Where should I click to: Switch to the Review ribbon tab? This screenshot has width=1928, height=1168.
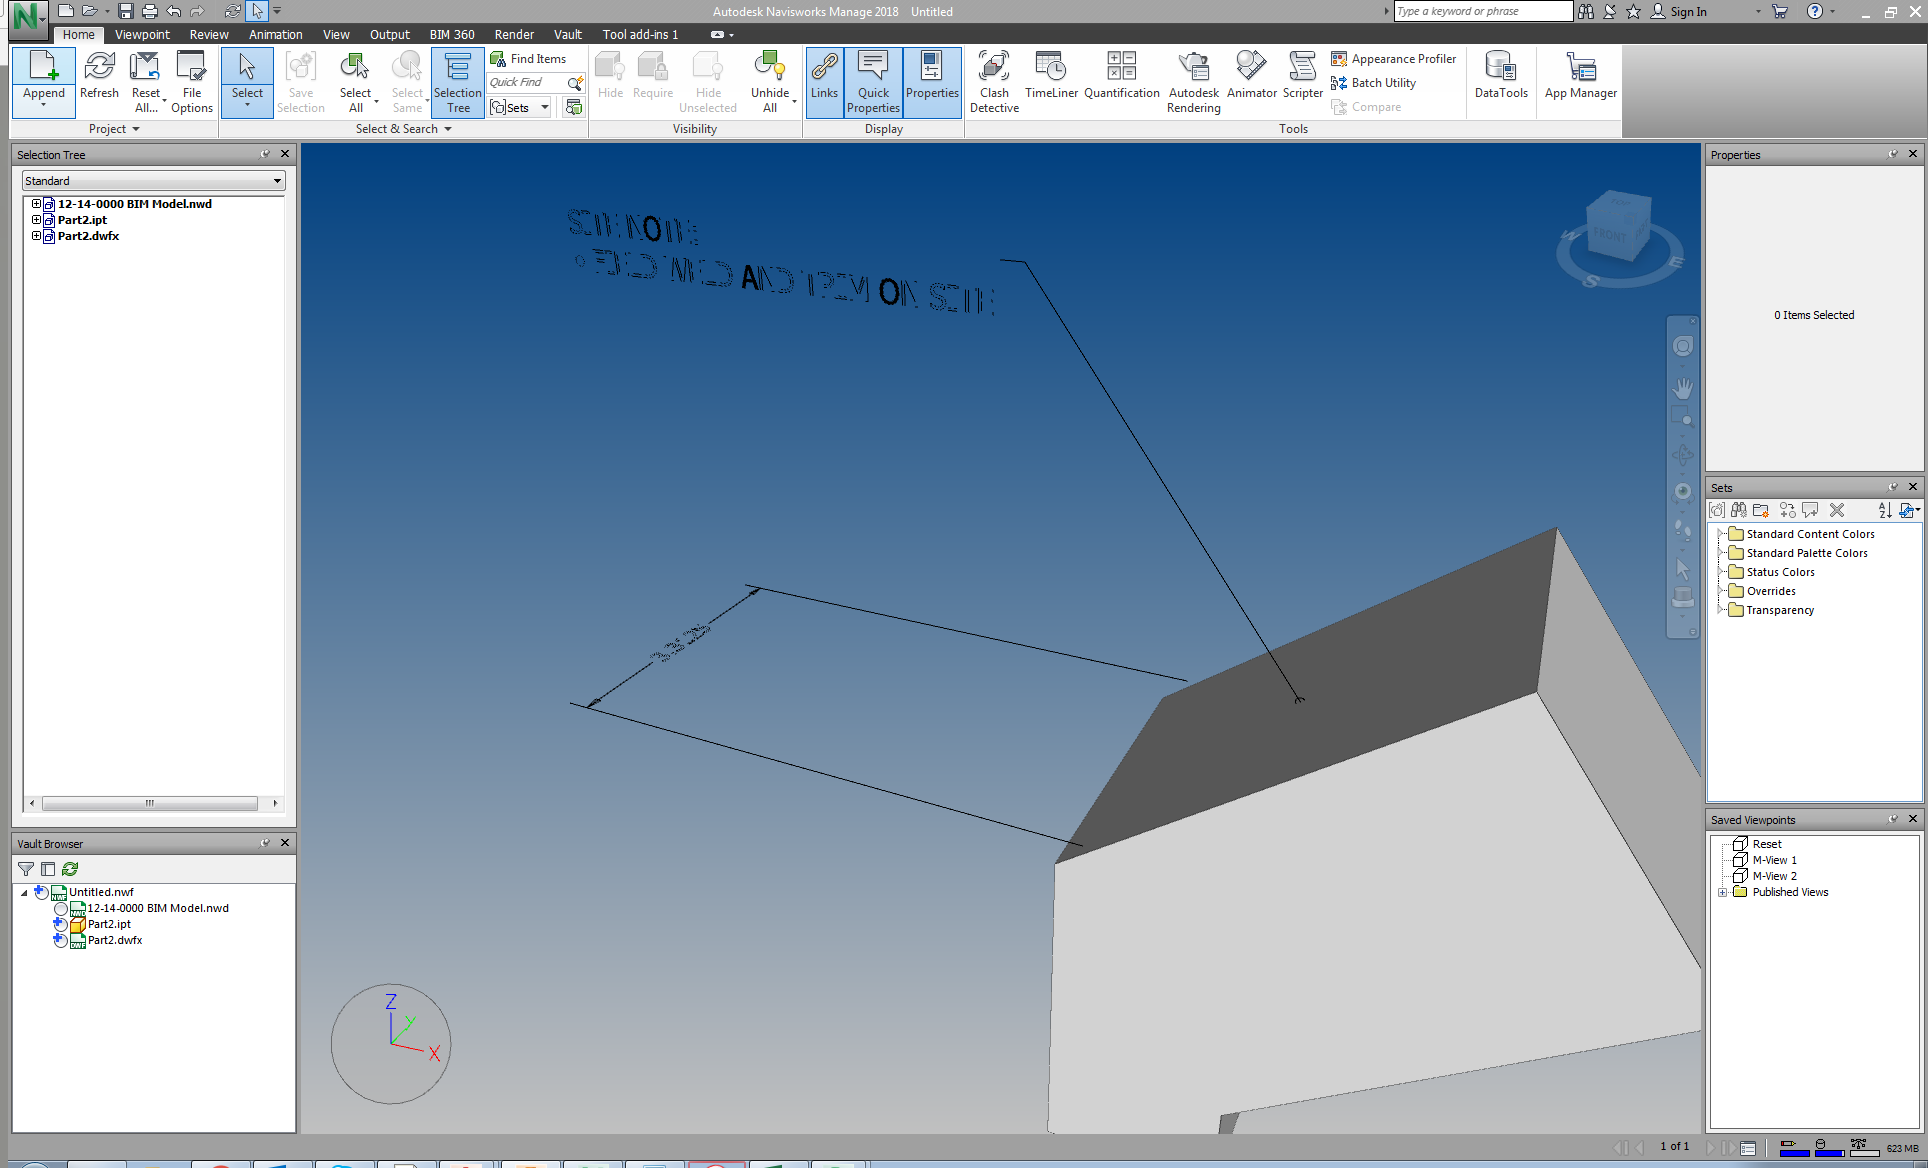(x=209, y=33)
